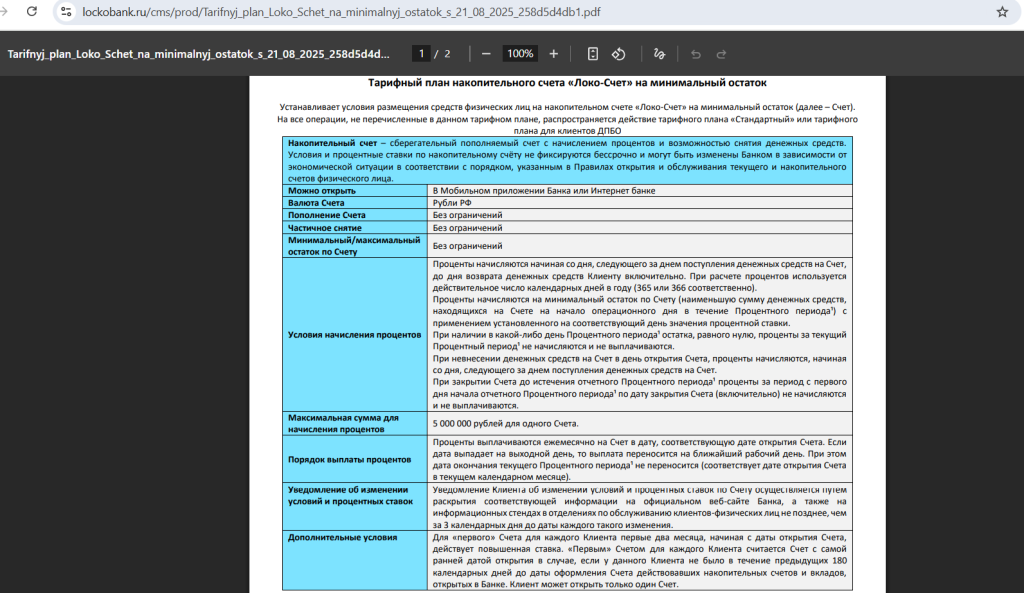
Task: Zoom in the PDF with plus button
Action: click(554, 54)
